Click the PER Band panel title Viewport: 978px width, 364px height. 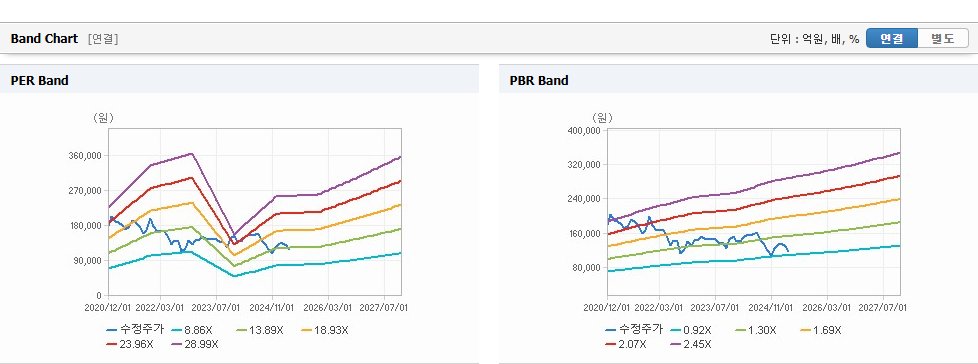tap(39, 80)
